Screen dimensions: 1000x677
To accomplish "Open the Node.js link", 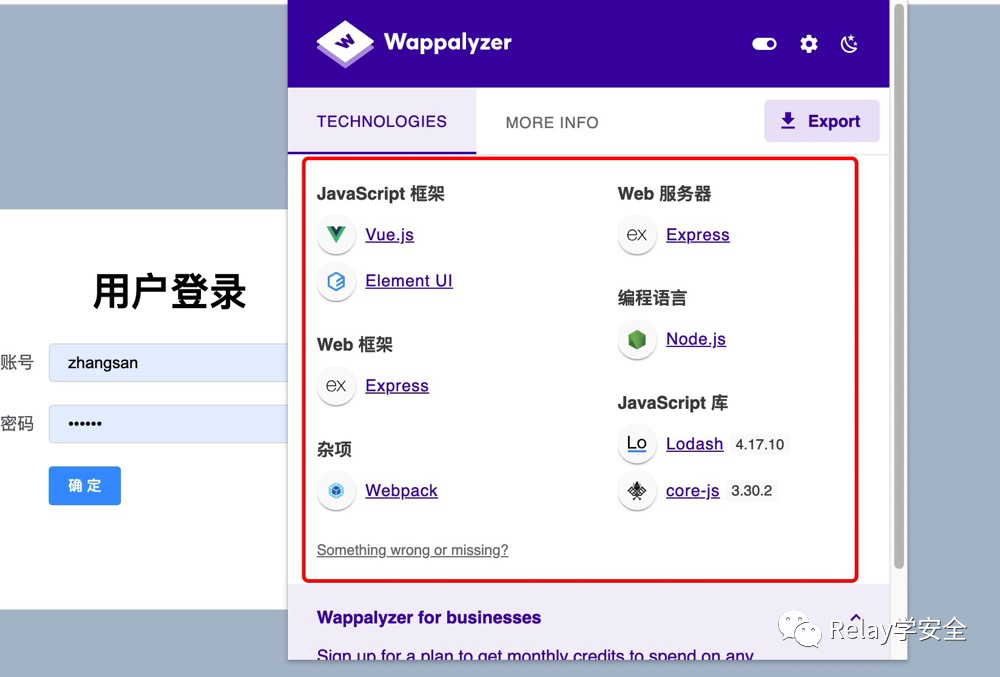I will pos(696,338).
